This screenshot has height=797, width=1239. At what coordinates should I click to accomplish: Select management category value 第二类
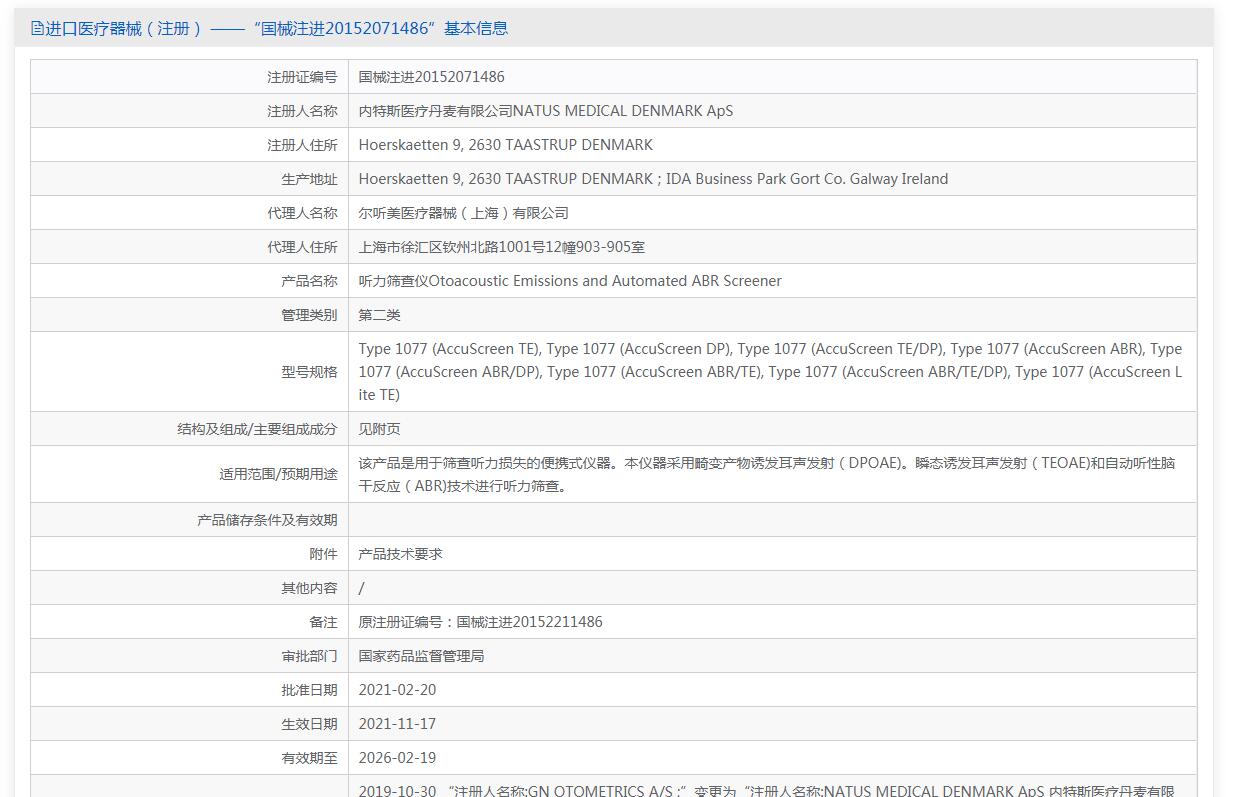click(x=380, y=315)
